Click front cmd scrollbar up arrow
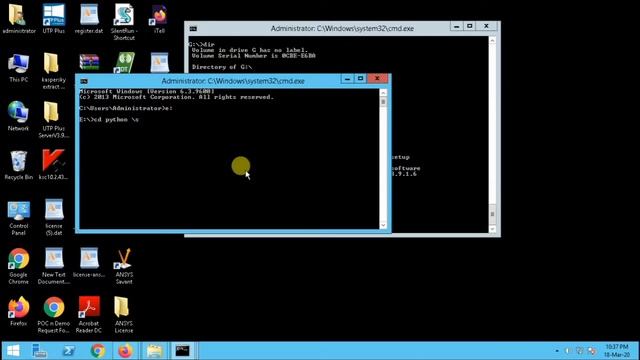 click(383, 93)
